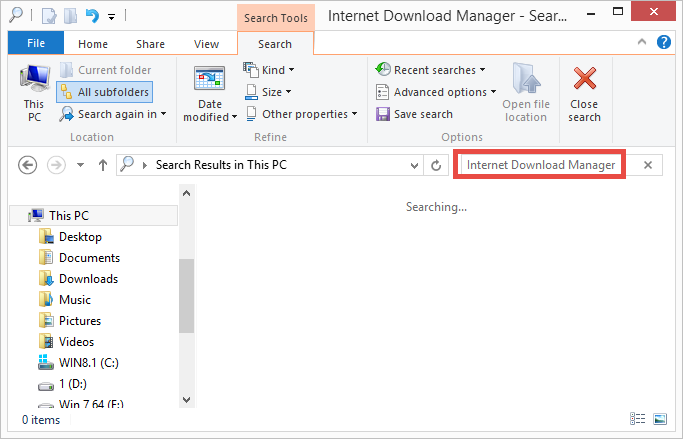Click the Undo quick access icon
The image size is (683, 439).
92,16
